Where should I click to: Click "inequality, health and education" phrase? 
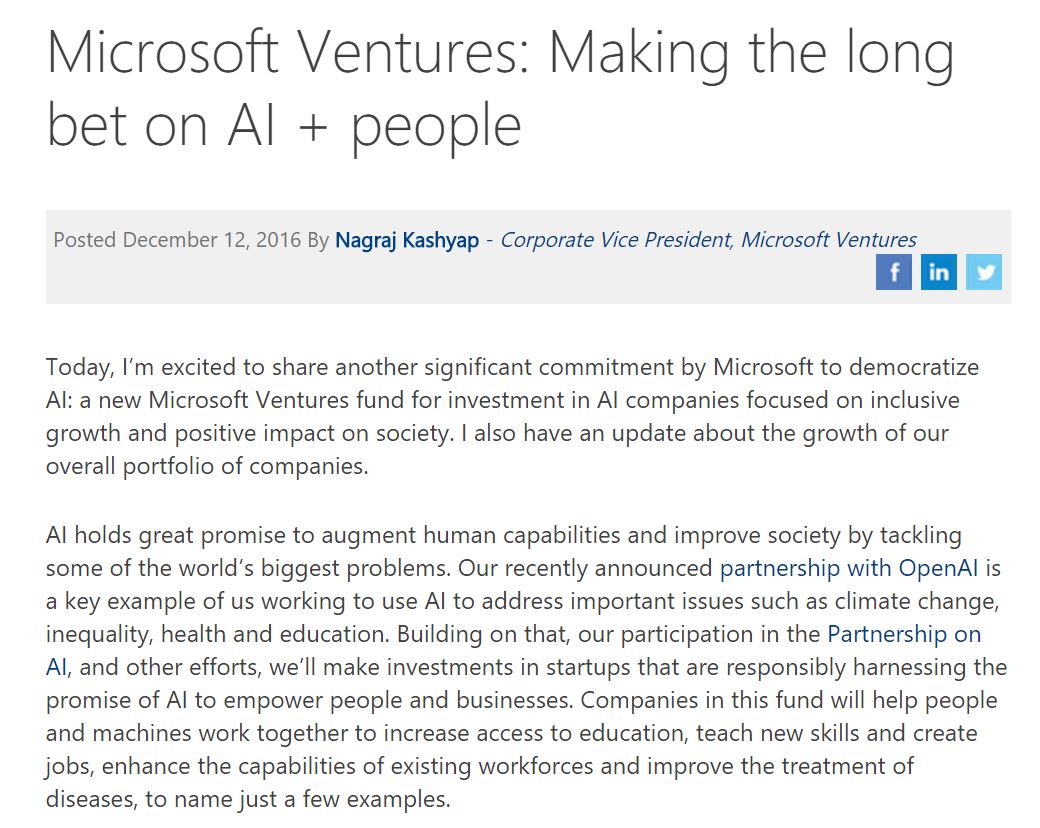216,634
